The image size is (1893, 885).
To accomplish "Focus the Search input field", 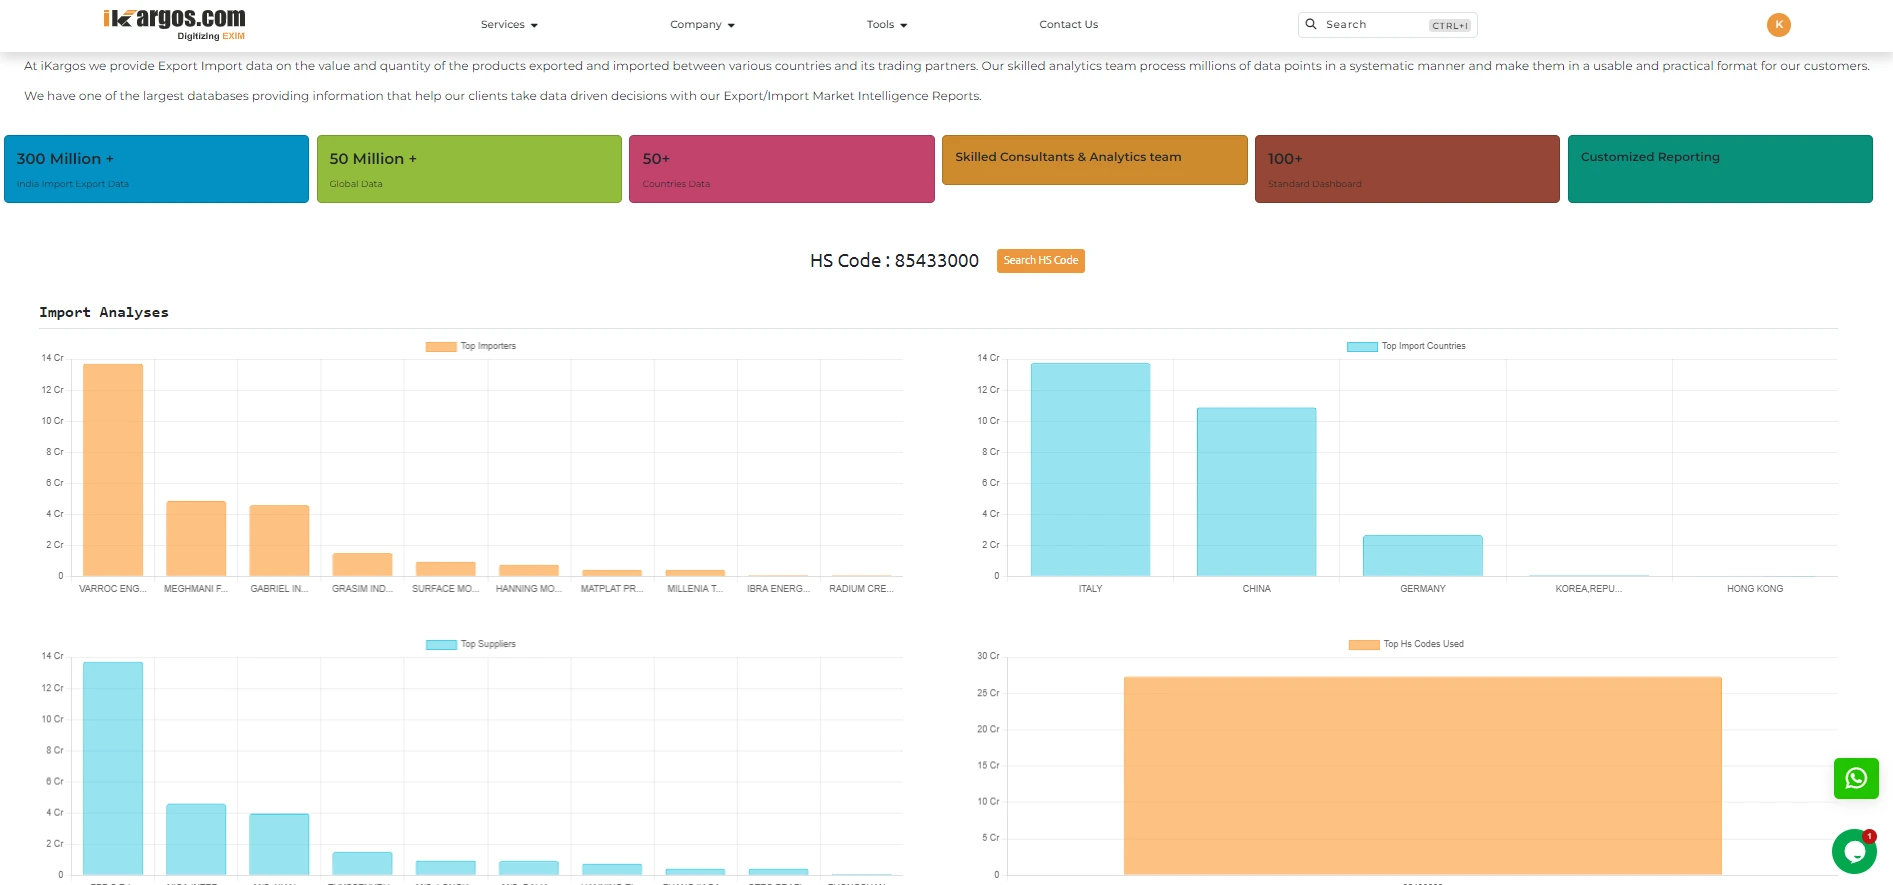I will click(1375, 25).
